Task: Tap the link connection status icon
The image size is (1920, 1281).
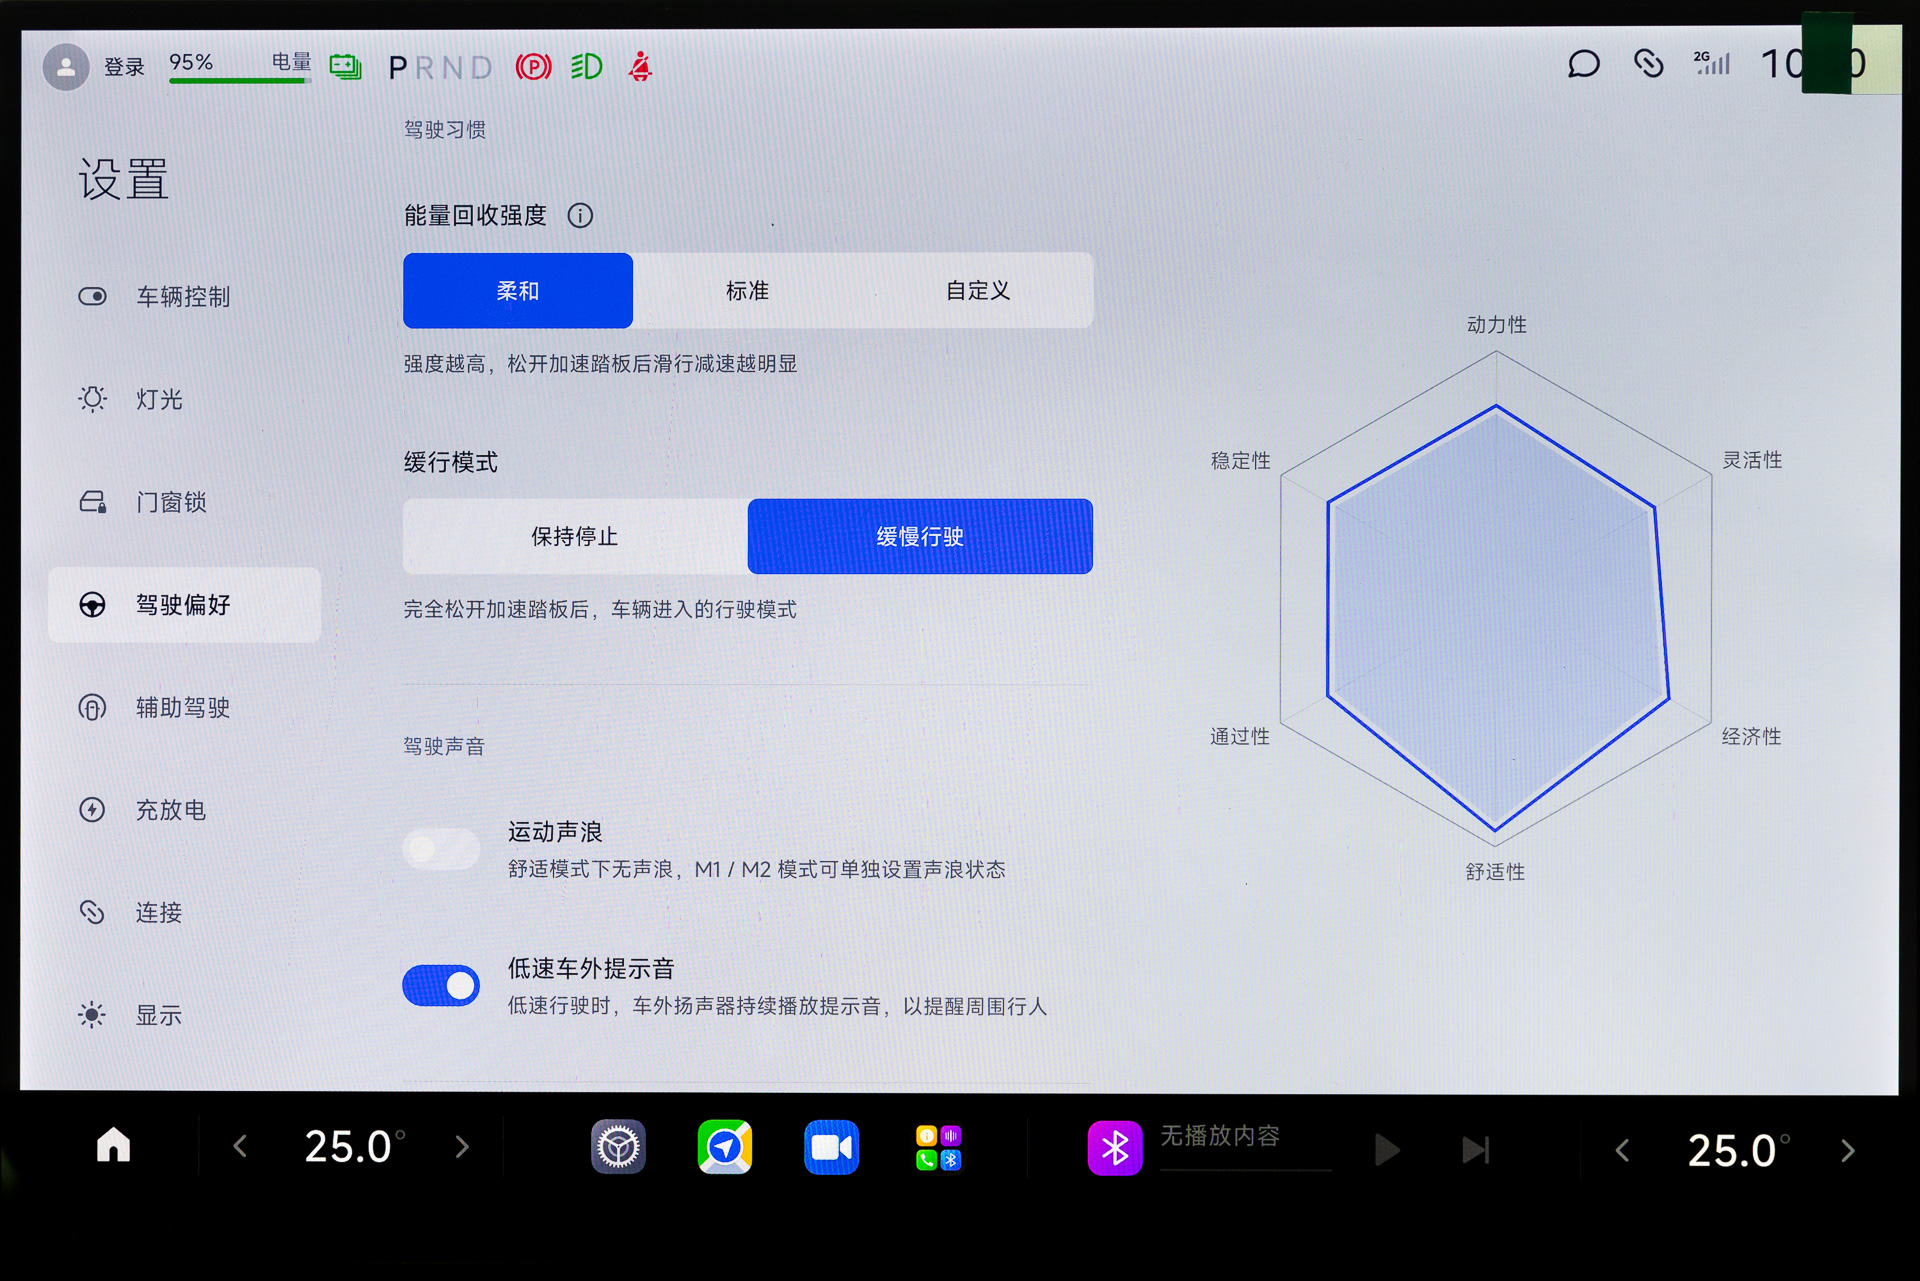Action: pyautogui.click(x=1648, y=65)
